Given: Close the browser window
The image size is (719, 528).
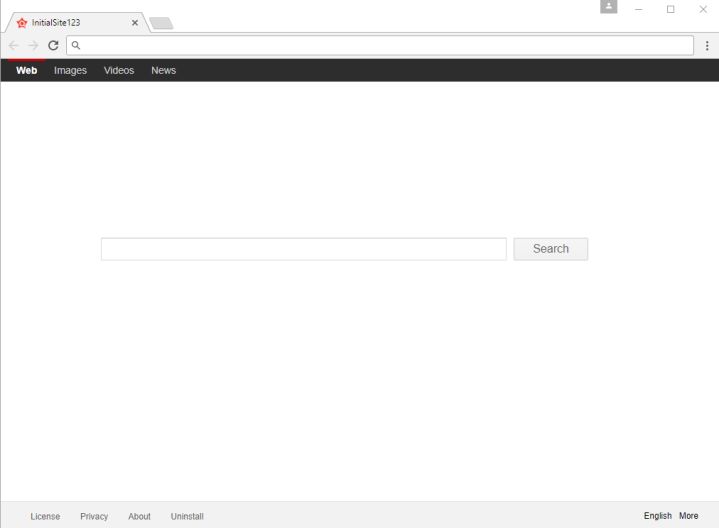Looking at the screenshot, I should click(703, 9).
